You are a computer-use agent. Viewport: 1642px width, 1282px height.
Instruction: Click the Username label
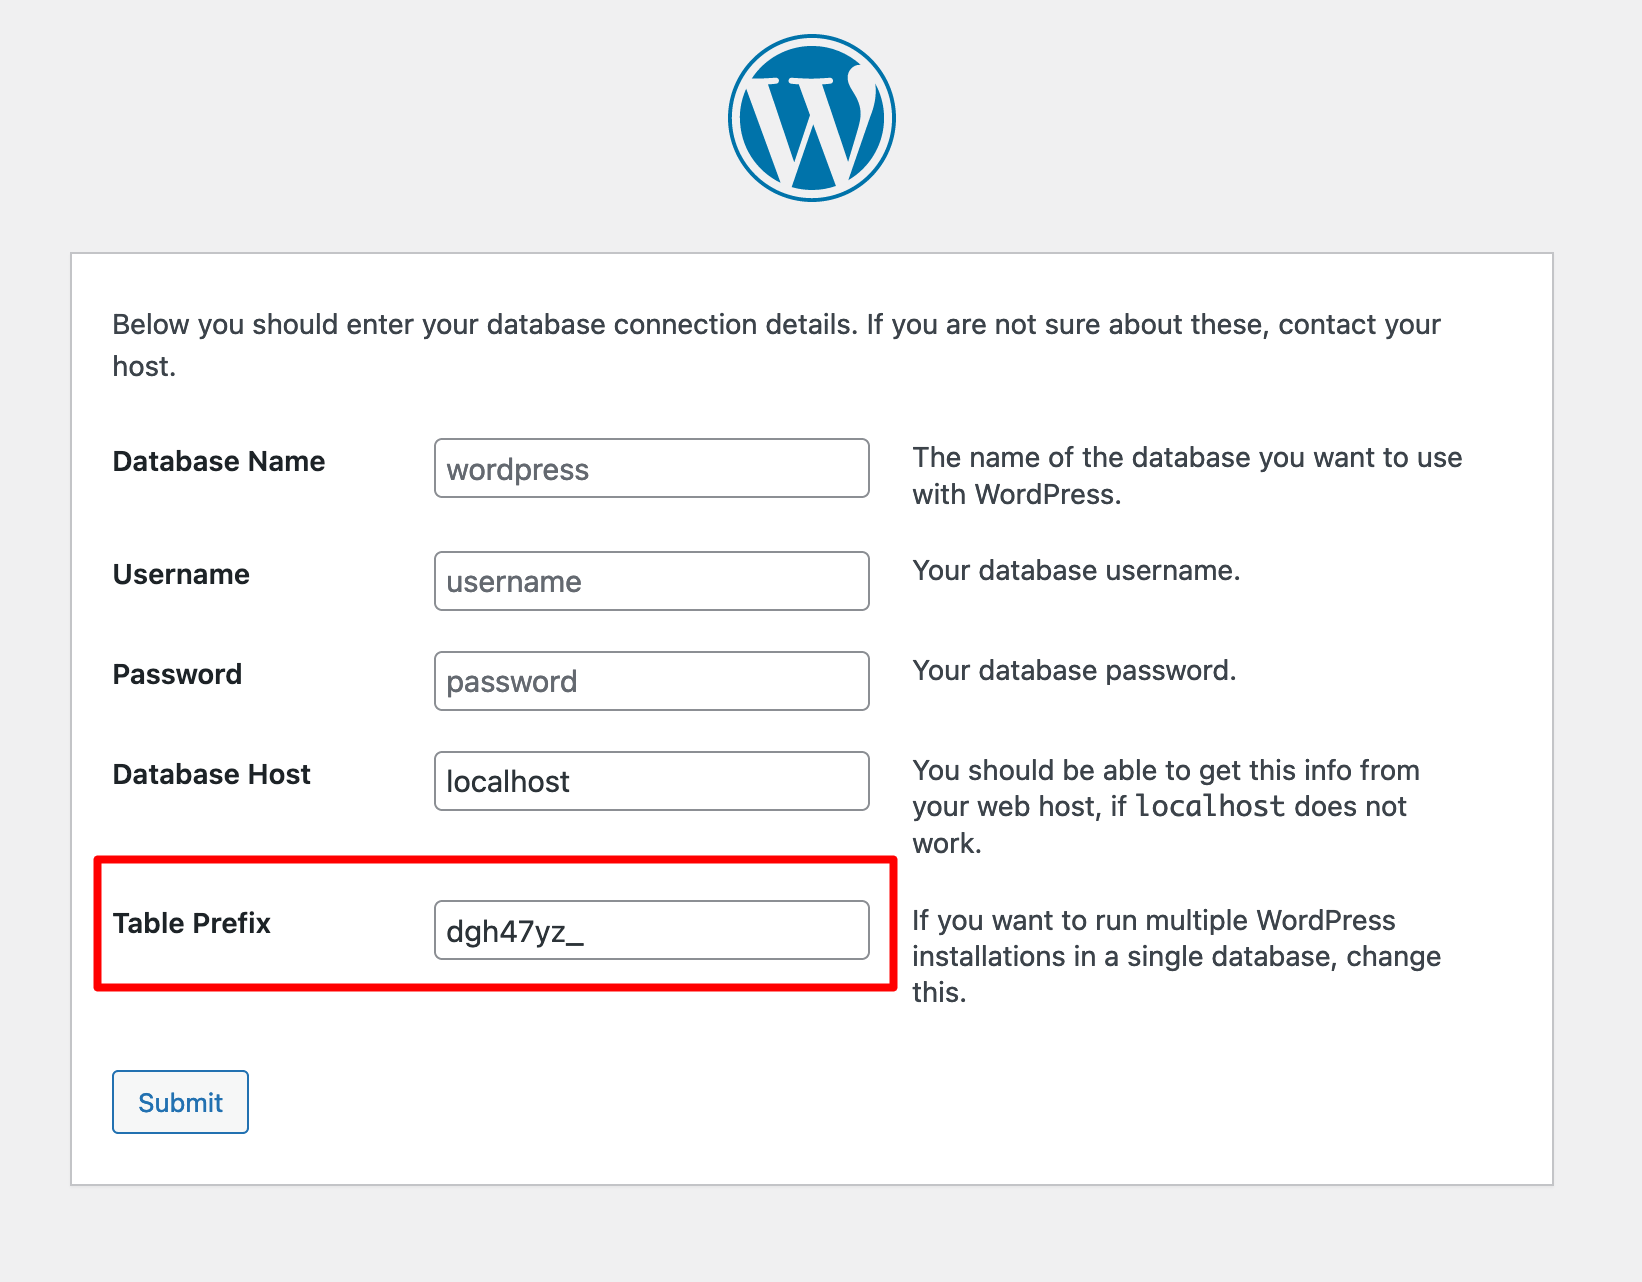181,574
